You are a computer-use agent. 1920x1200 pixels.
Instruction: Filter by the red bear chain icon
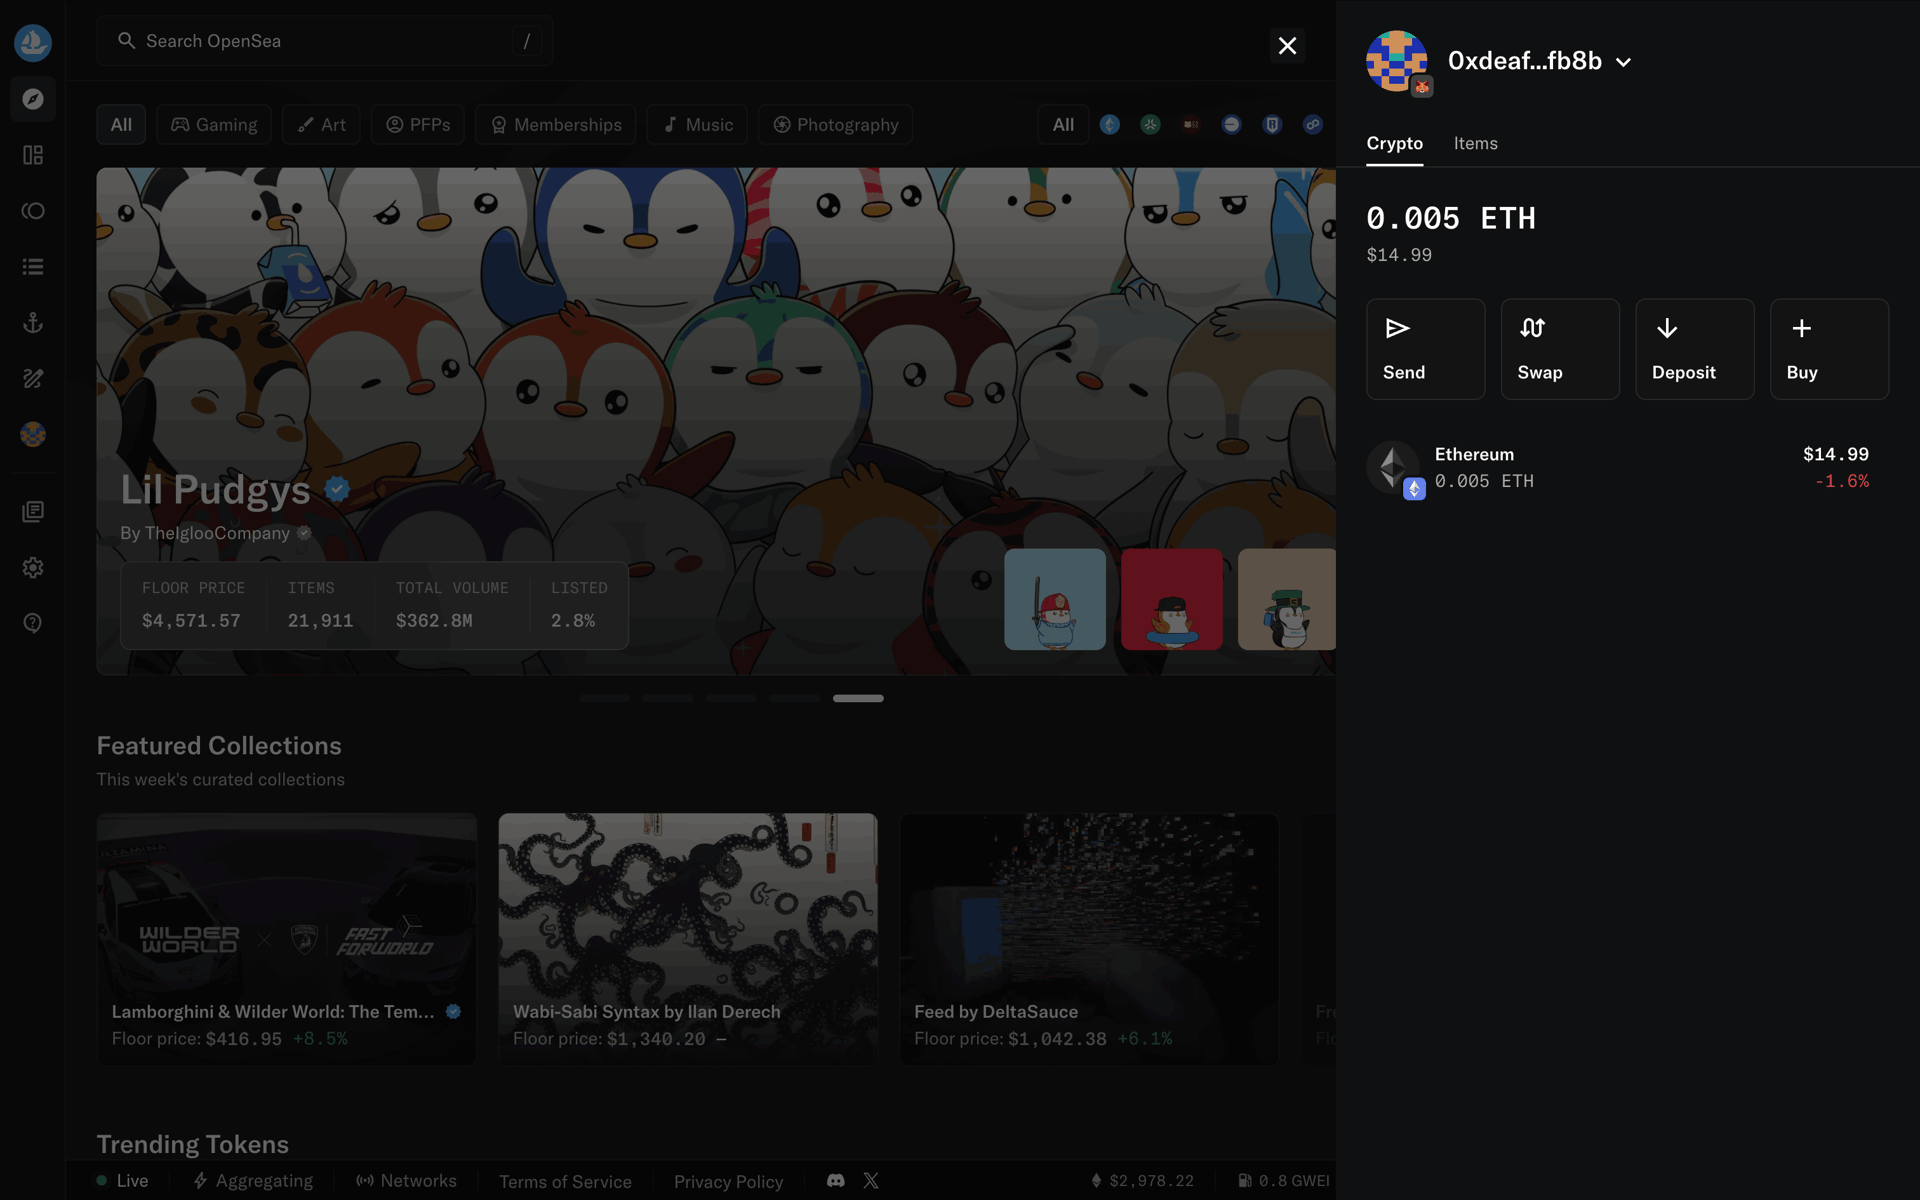[x=1191, y=125]
